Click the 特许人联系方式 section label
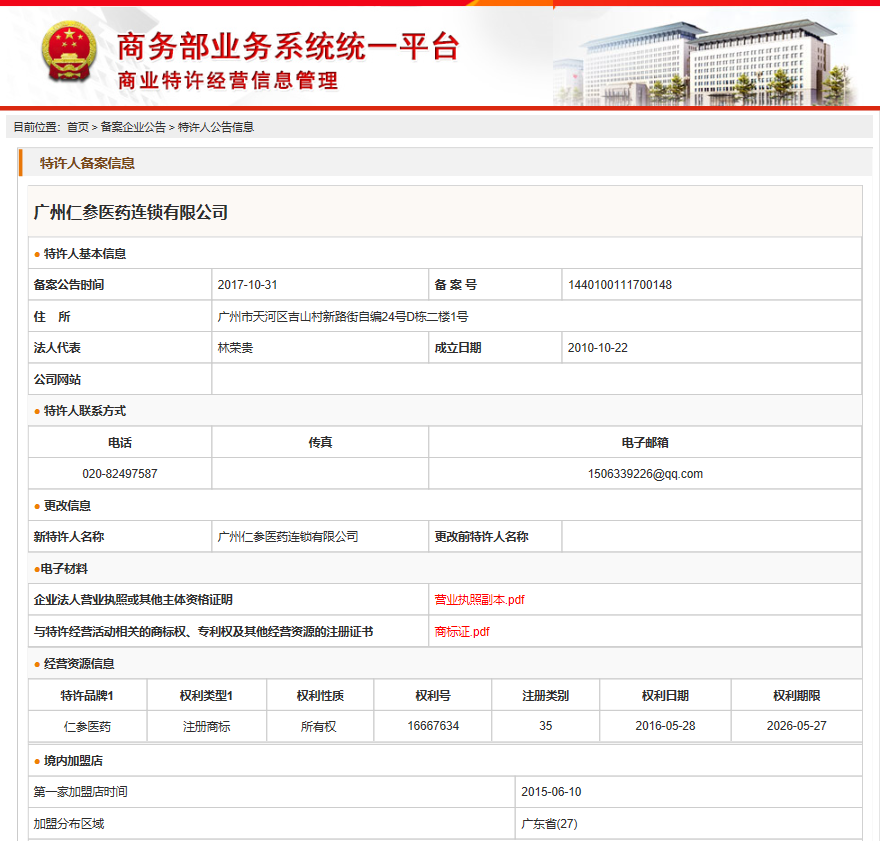Screen dimensions: 880x841 click(85, 411)
